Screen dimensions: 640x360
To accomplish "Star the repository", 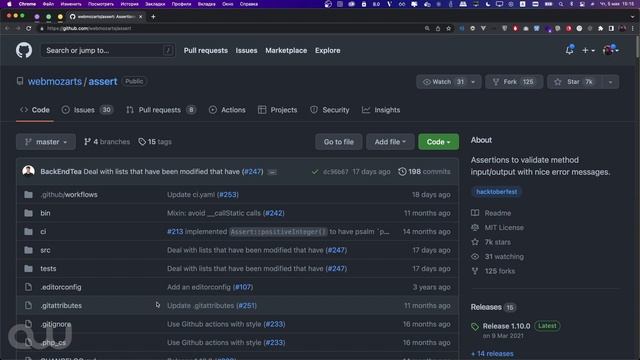I will point(574,82).
